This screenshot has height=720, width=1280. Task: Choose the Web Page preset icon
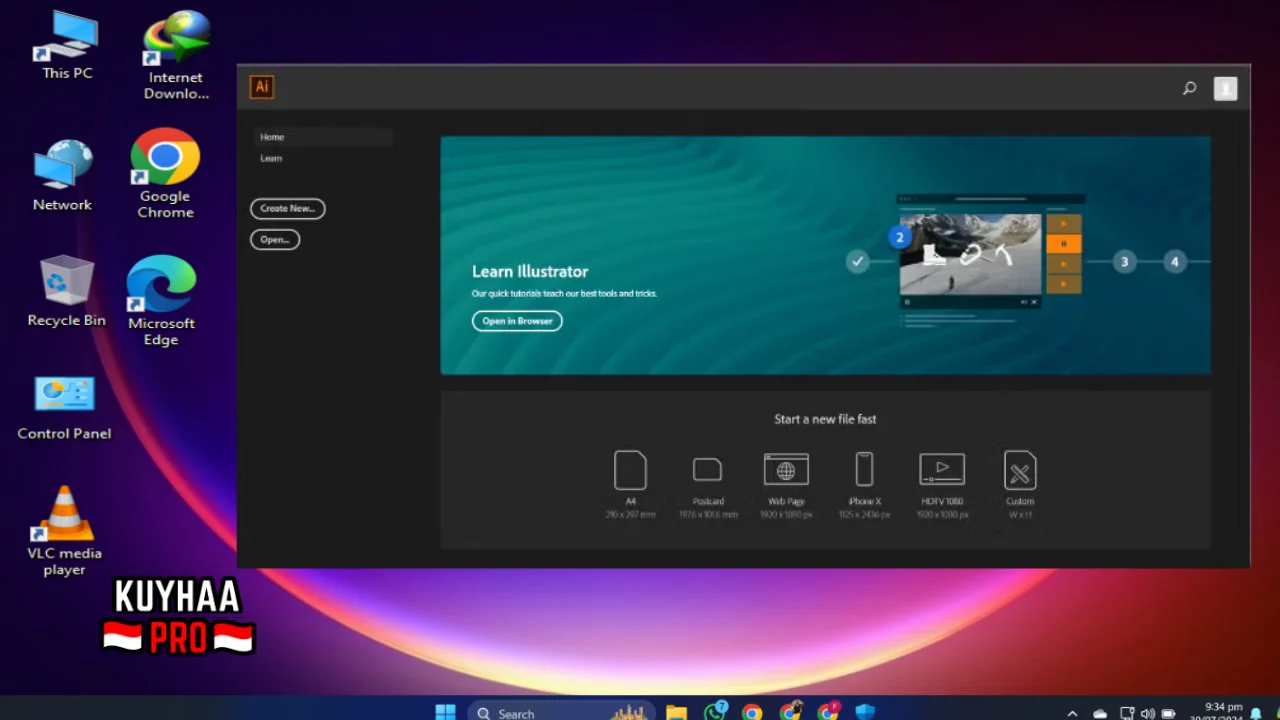tap(786, 469)
